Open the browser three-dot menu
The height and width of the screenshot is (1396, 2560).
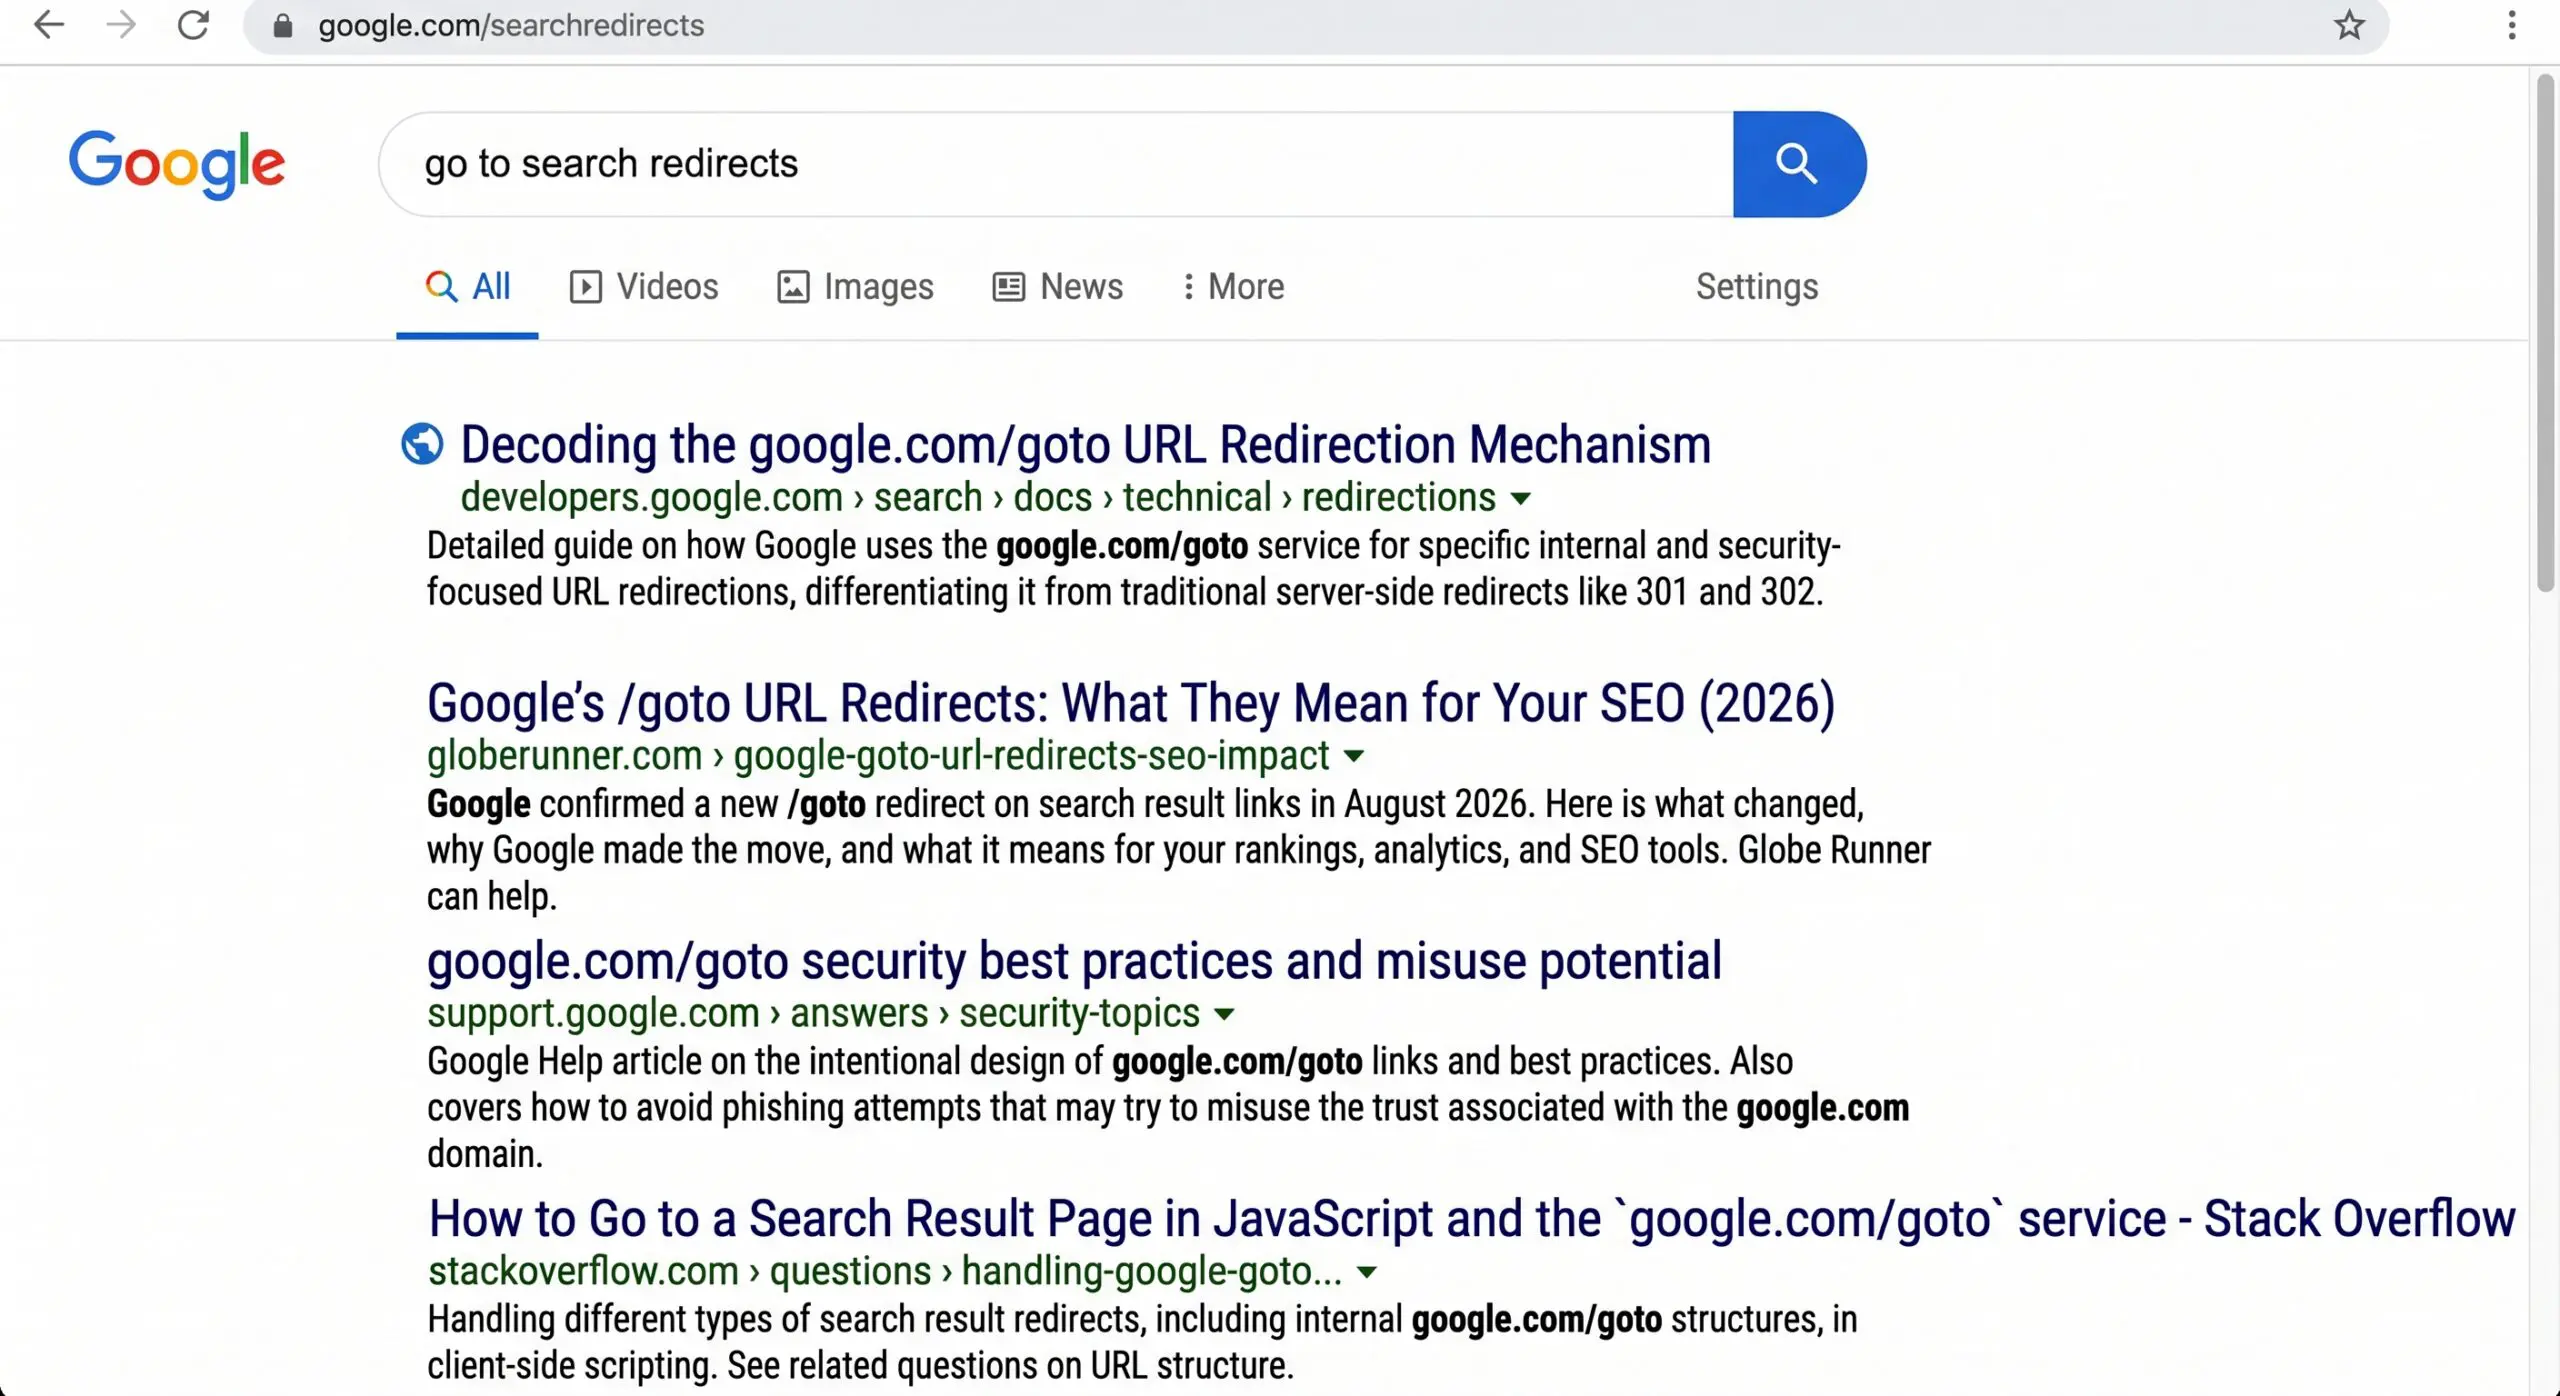(2511, 24)
